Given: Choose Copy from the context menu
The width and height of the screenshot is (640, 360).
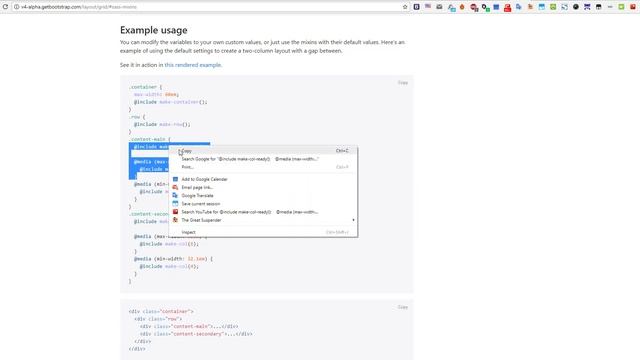Looking at the screenshot, I should pyautogui.click(x=263, y=151).
